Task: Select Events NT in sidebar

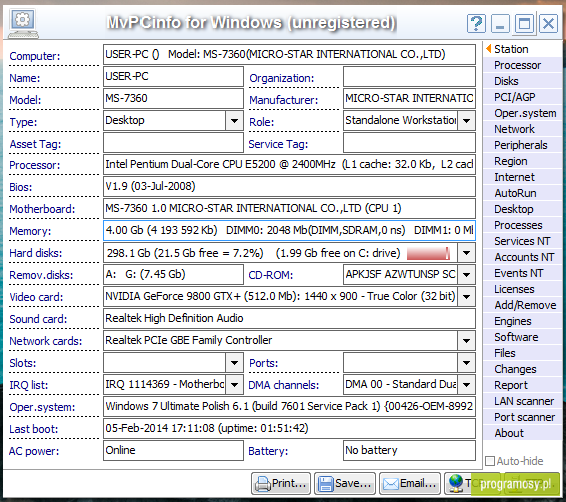Action: pos(522,273)
